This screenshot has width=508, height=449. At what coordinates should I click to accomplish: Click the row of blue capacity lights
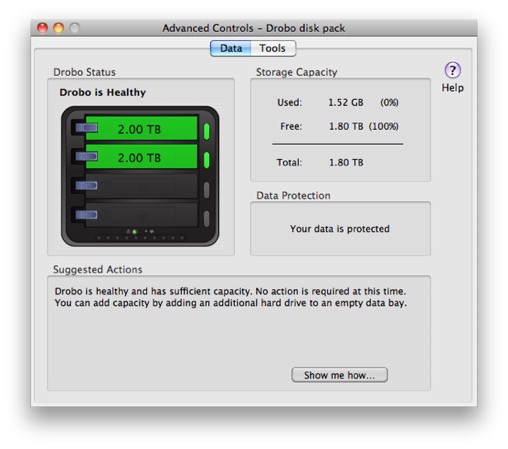tap(140, 238)
